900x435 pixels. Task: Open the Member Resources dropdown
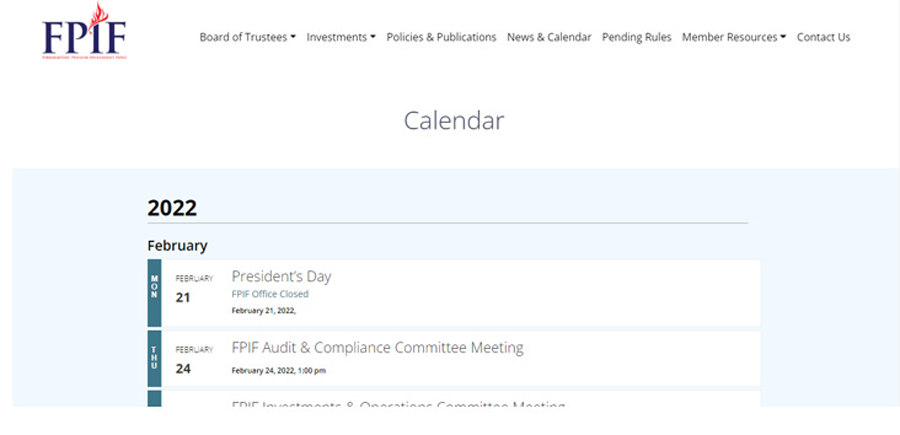tap(734, 37)
